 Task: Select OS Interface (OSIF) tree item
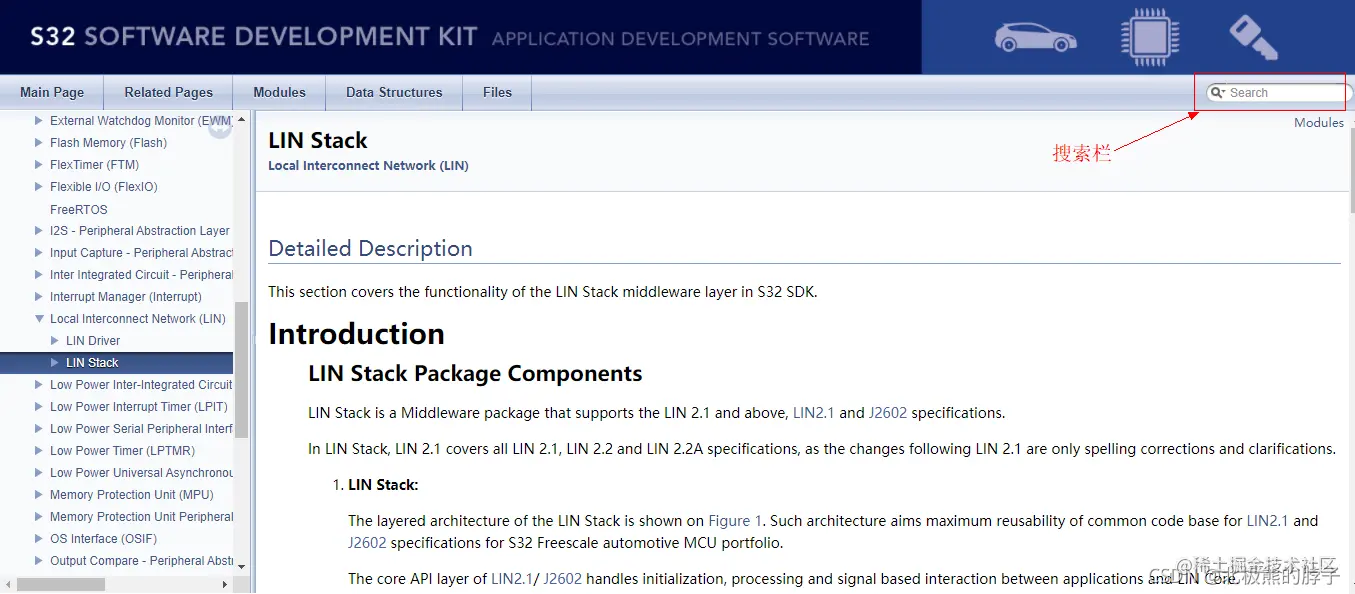click(104, 539)
